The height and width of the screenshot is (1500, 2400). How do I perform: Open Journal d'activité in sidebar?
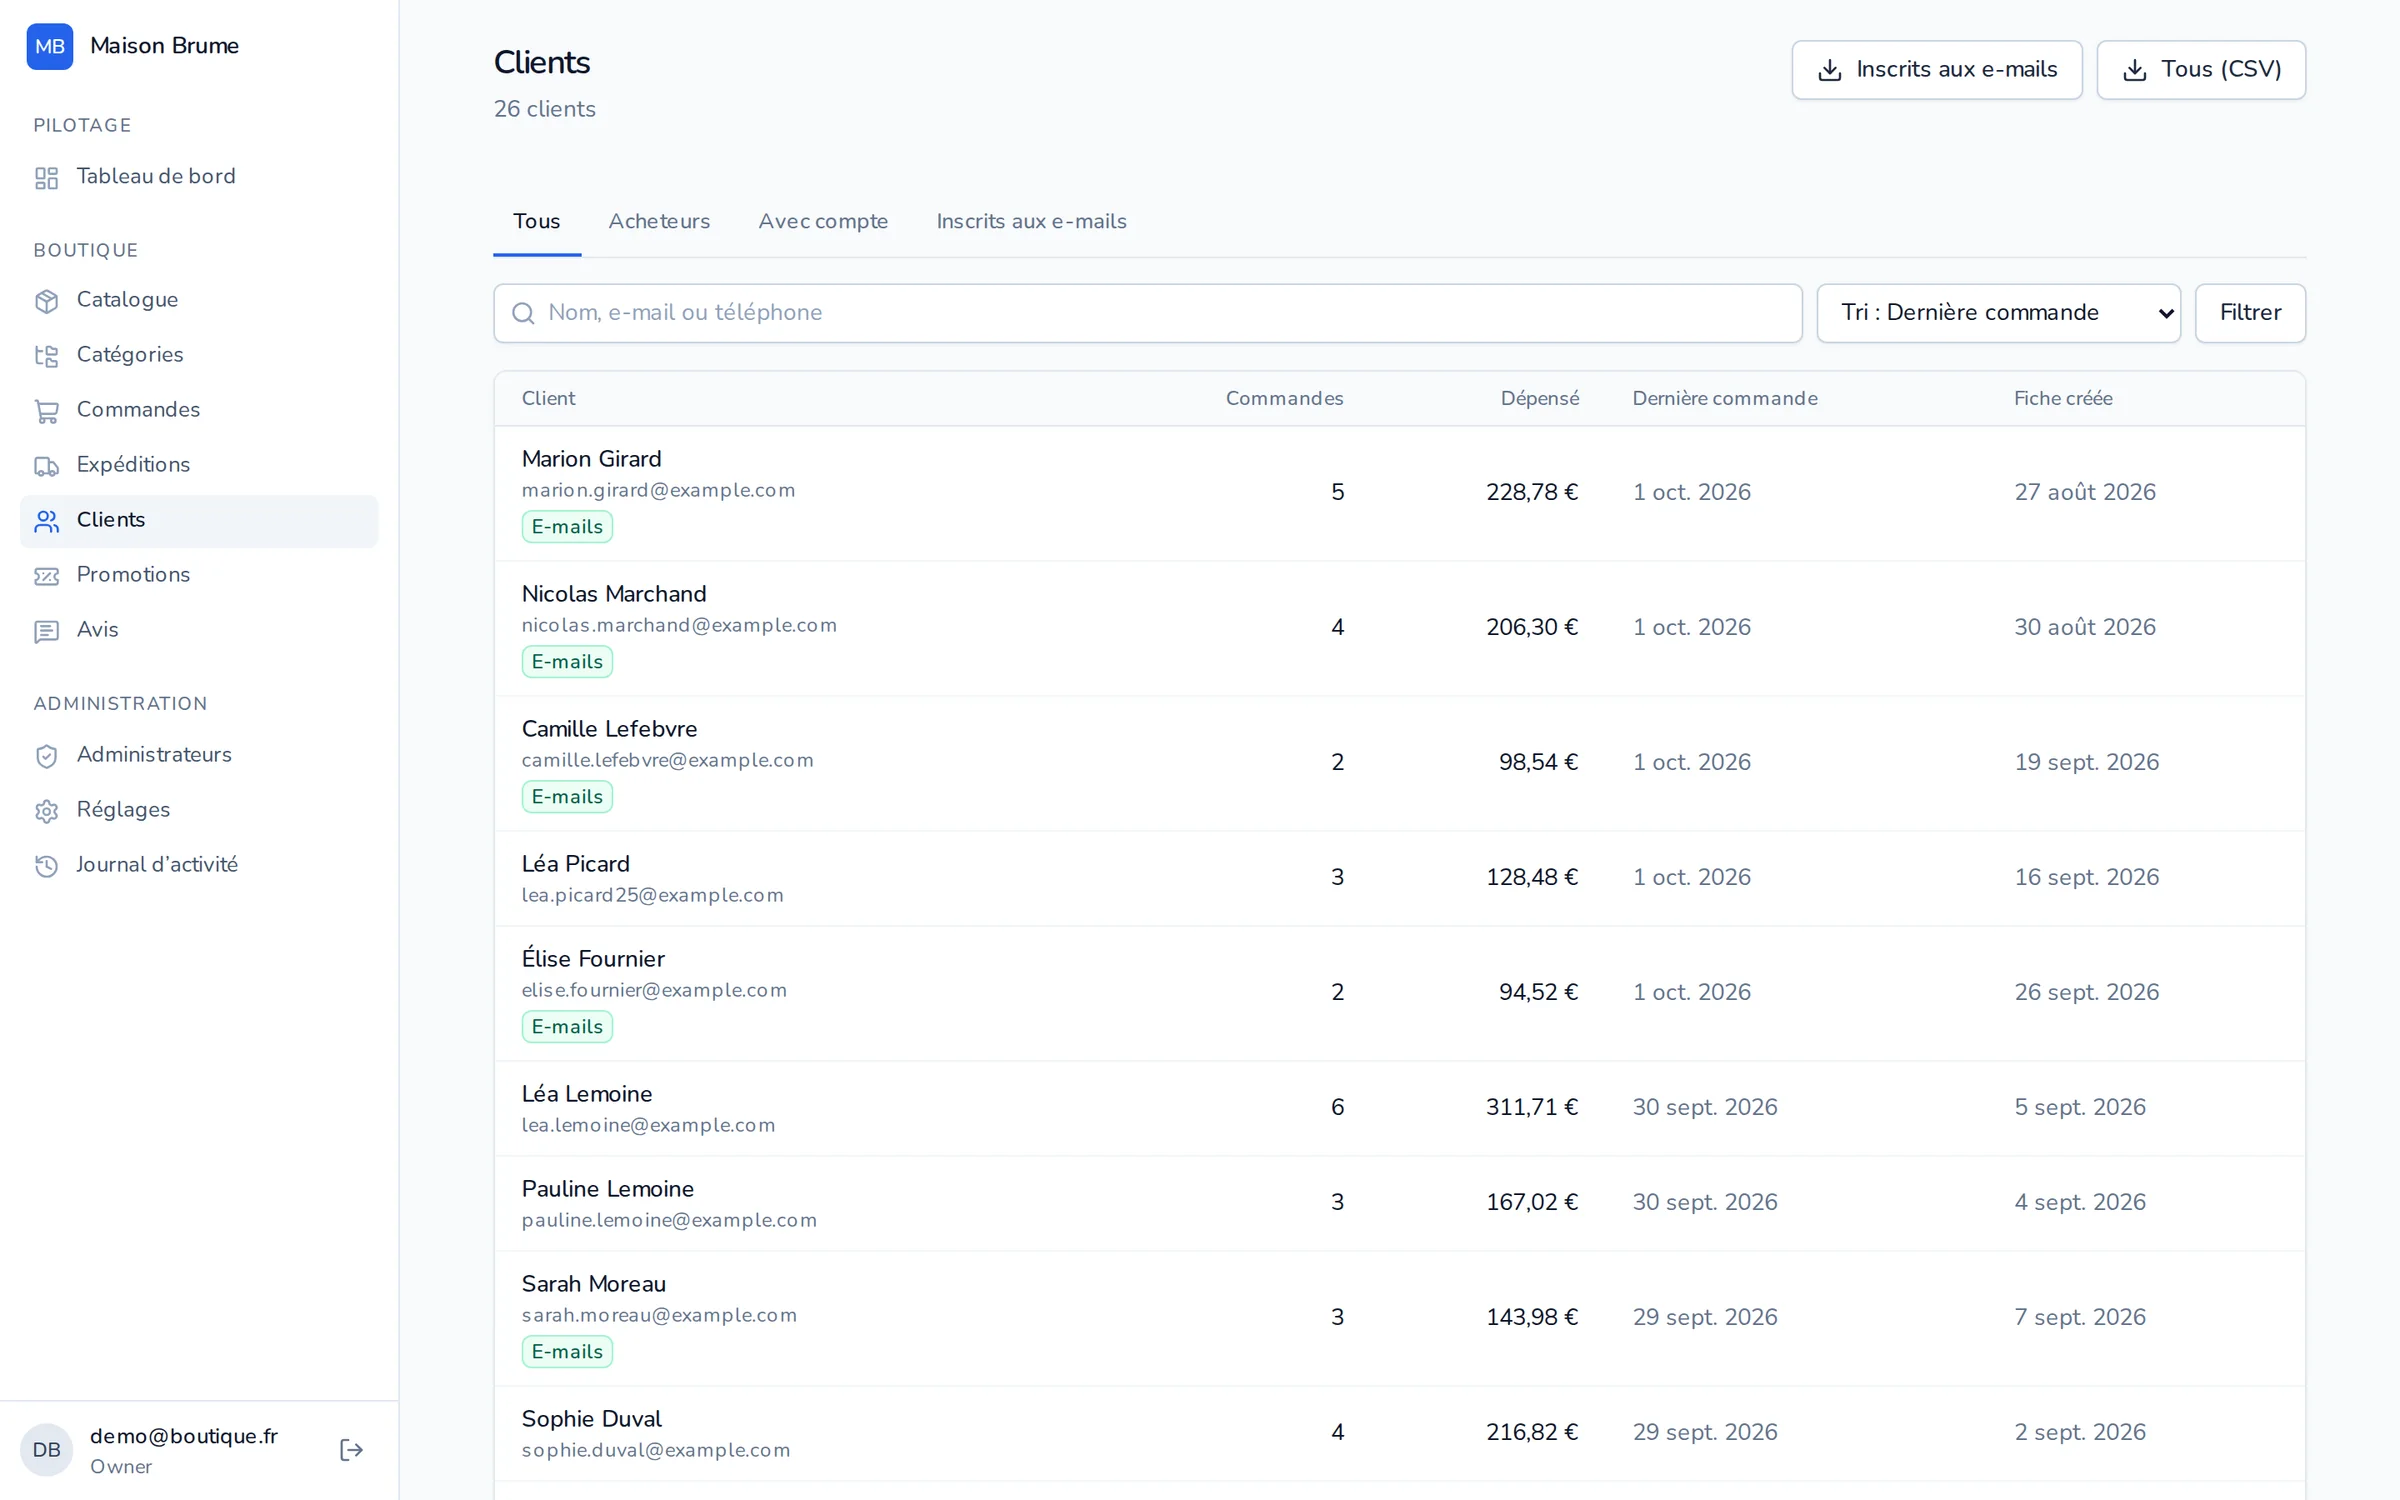pyautogui.click(x=199, y=865)
